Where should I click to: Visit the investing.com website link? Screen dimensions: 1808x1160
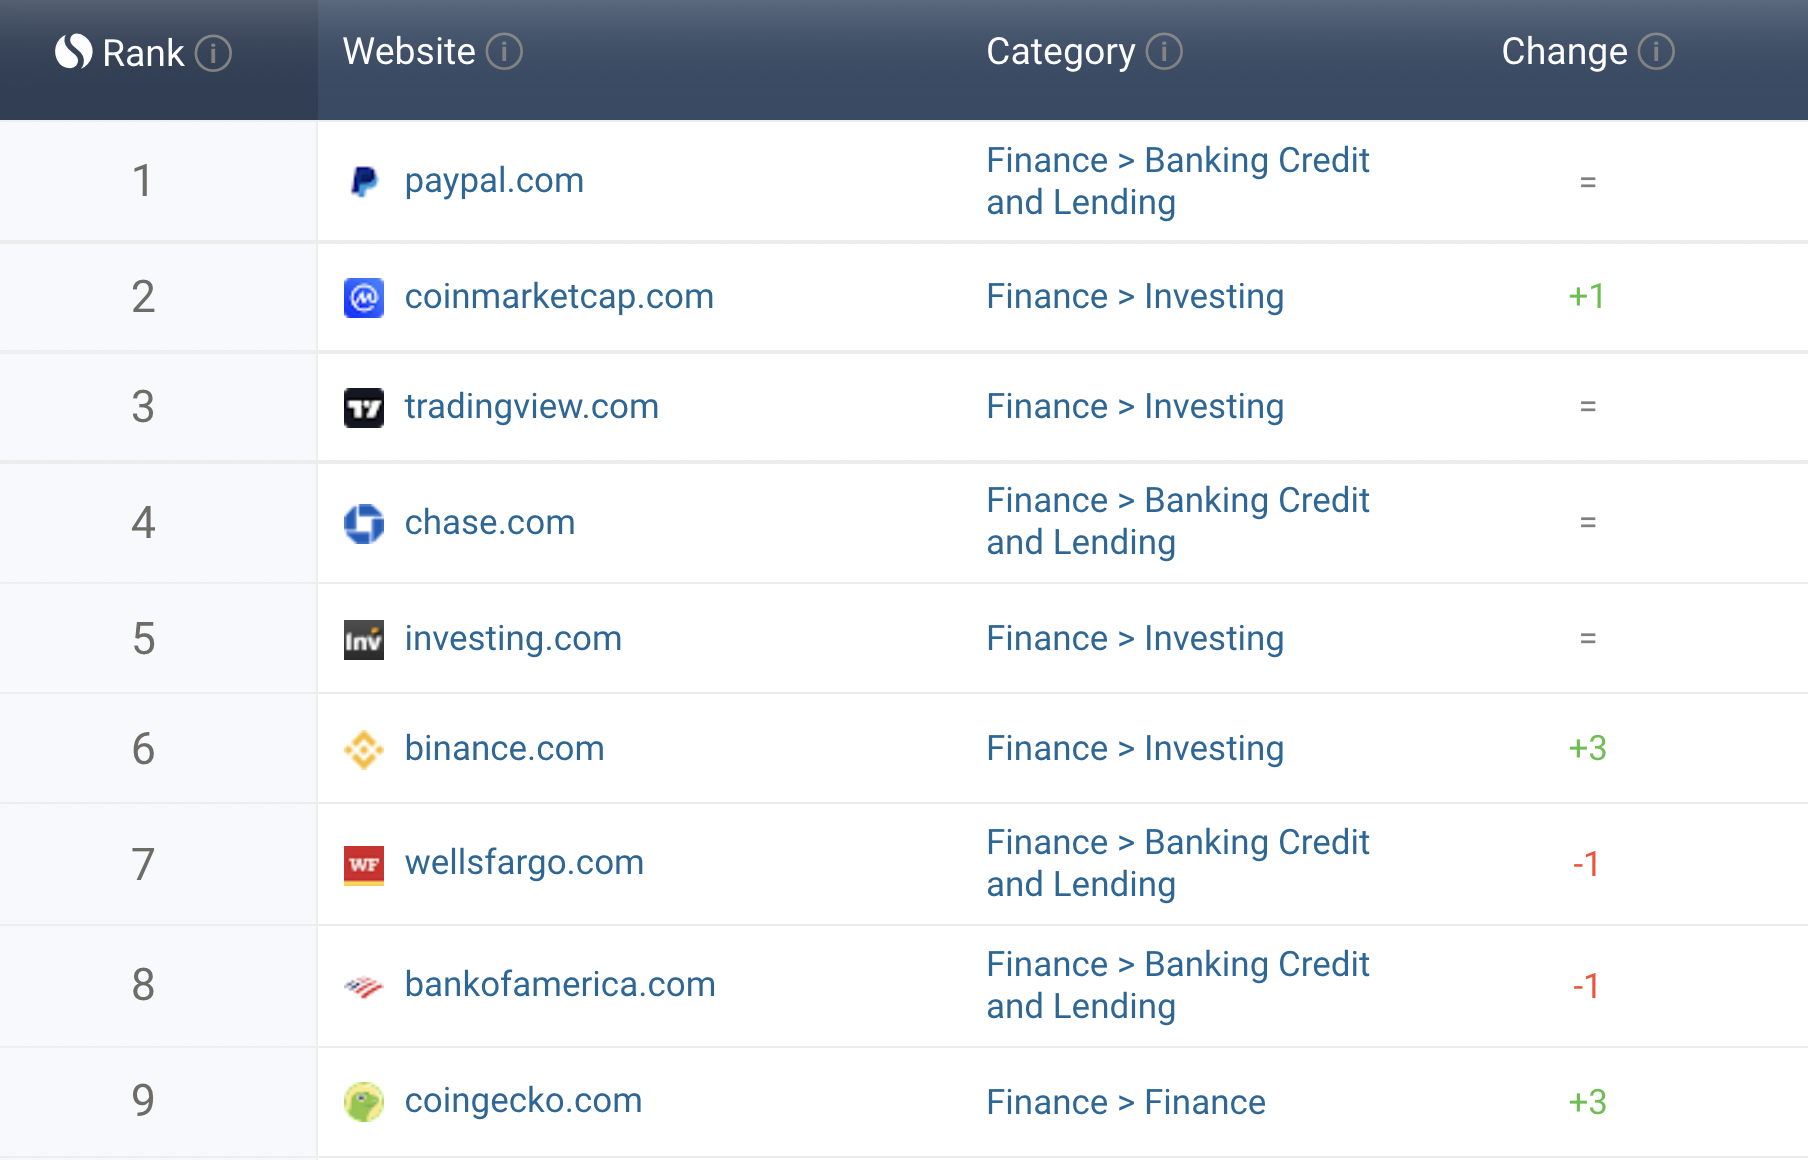coord(513,639)
